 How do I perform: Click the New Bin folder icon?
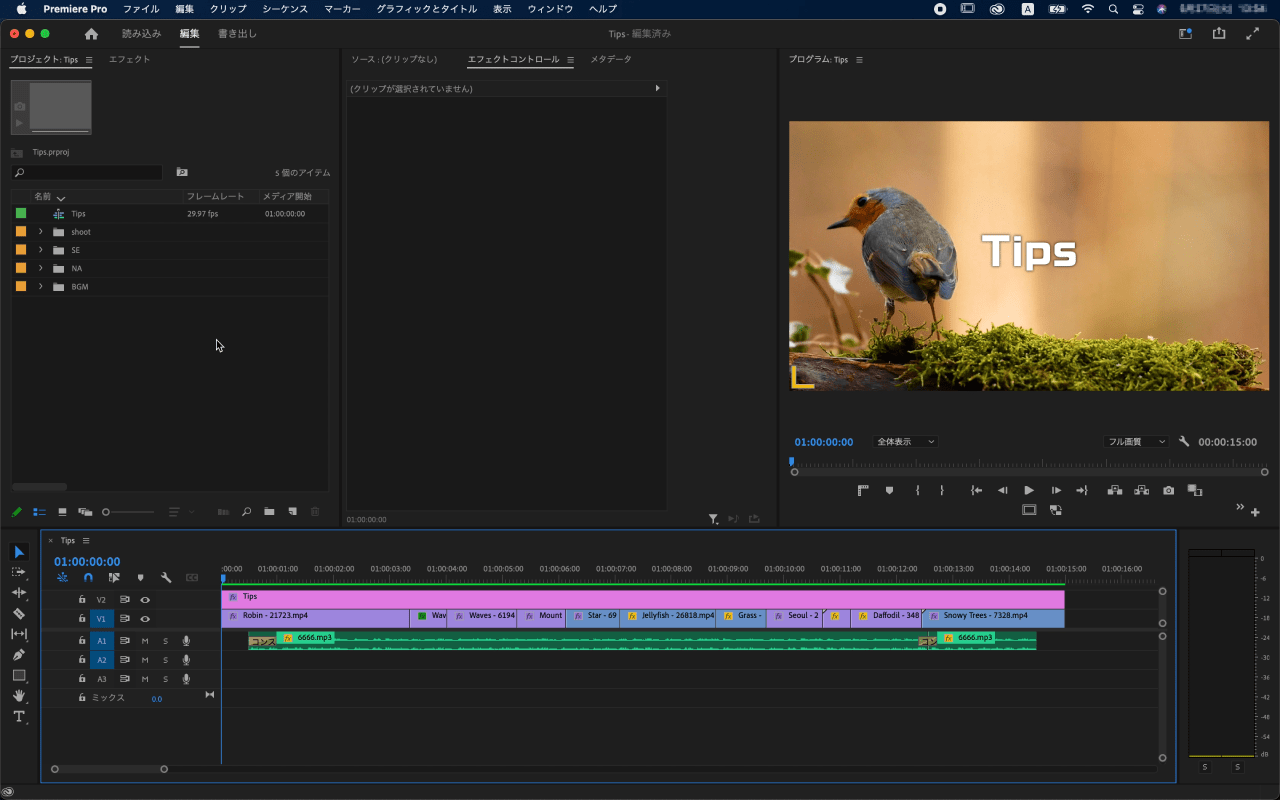pos(269,512)
